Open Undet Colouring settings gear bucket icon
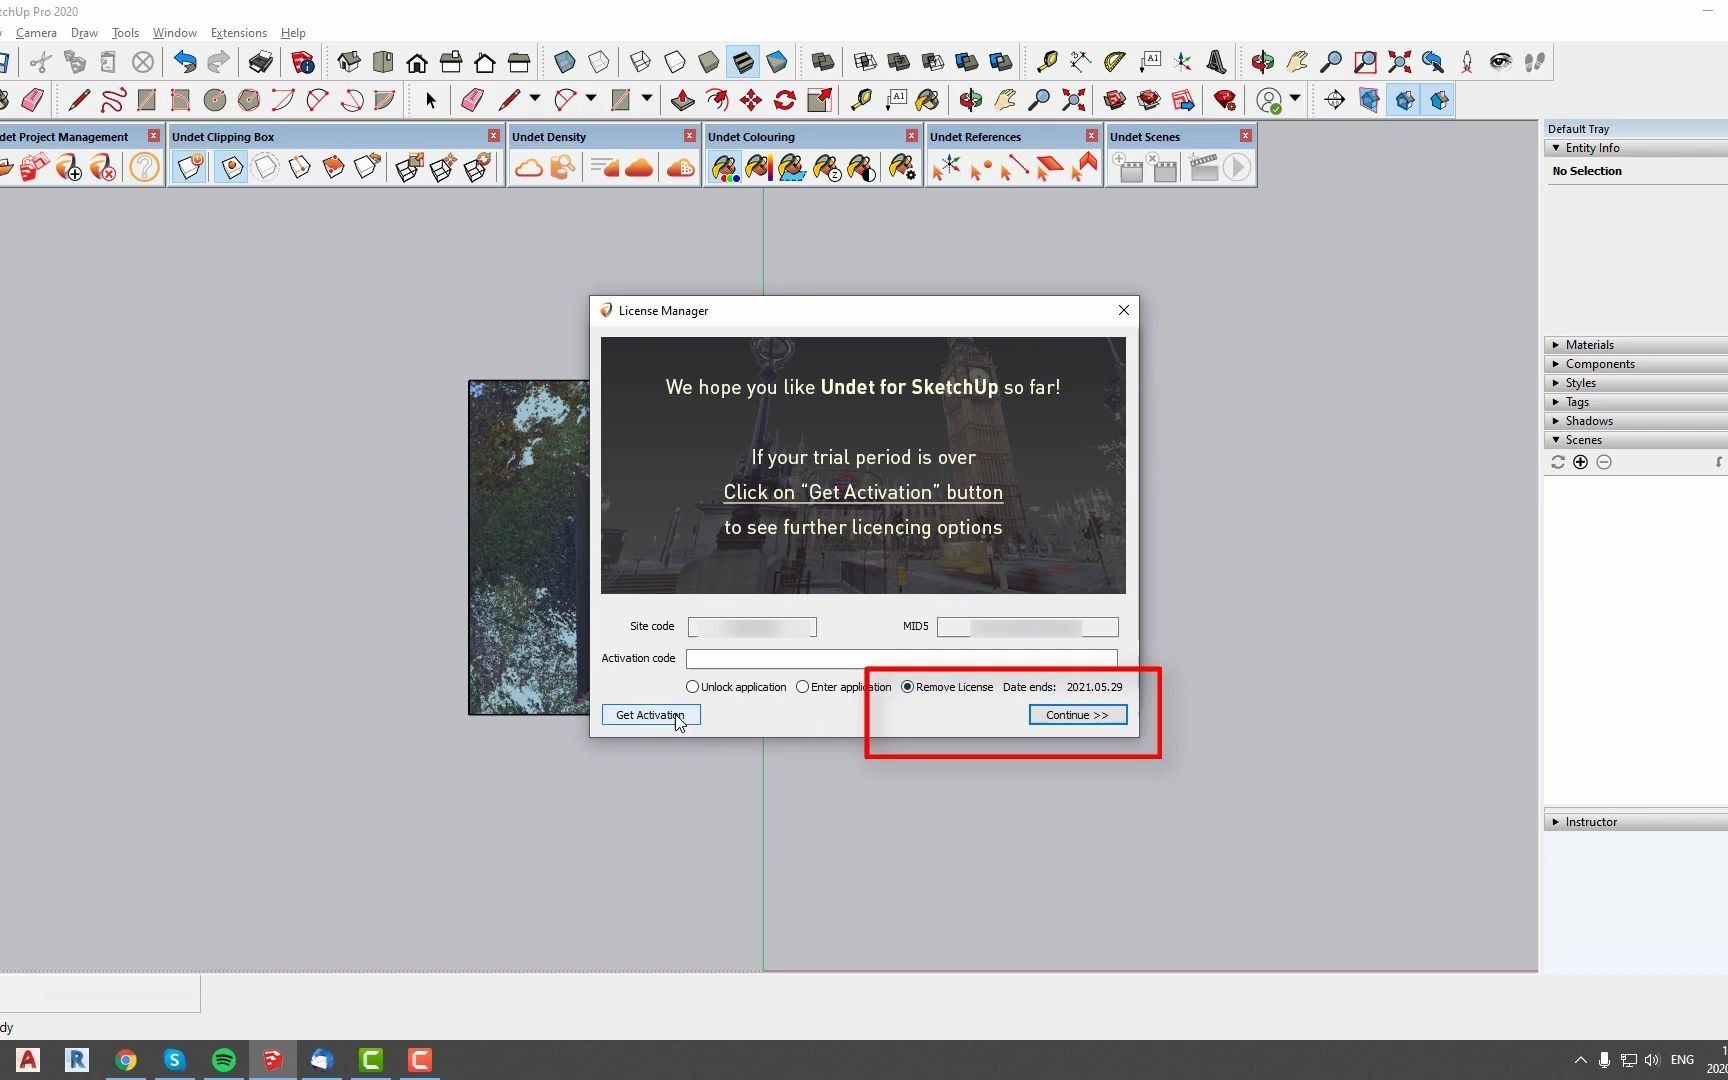 (x=901, y=167)
